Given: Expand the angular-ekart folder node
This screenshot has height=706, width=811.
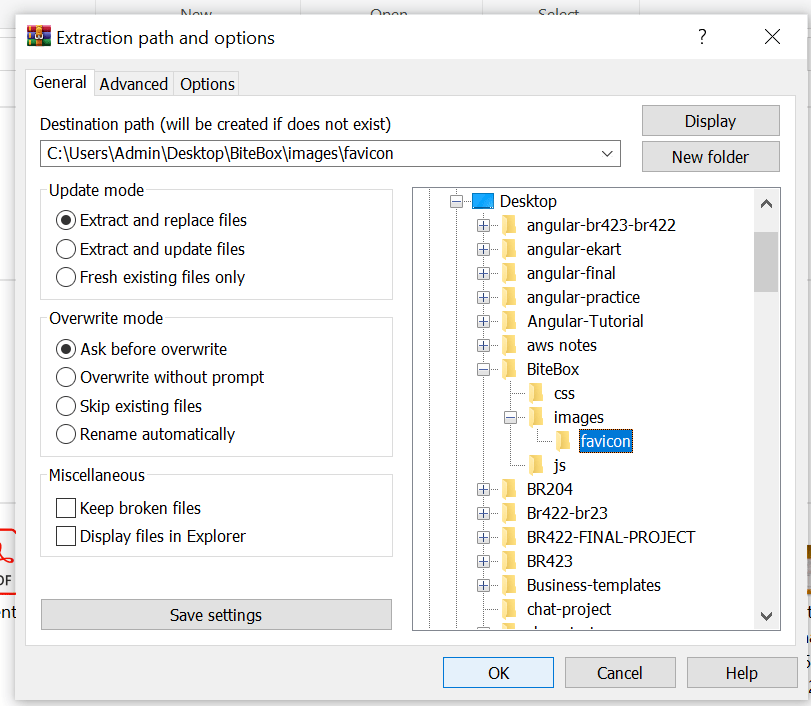Looking at the screenshot, I should 484,249.
